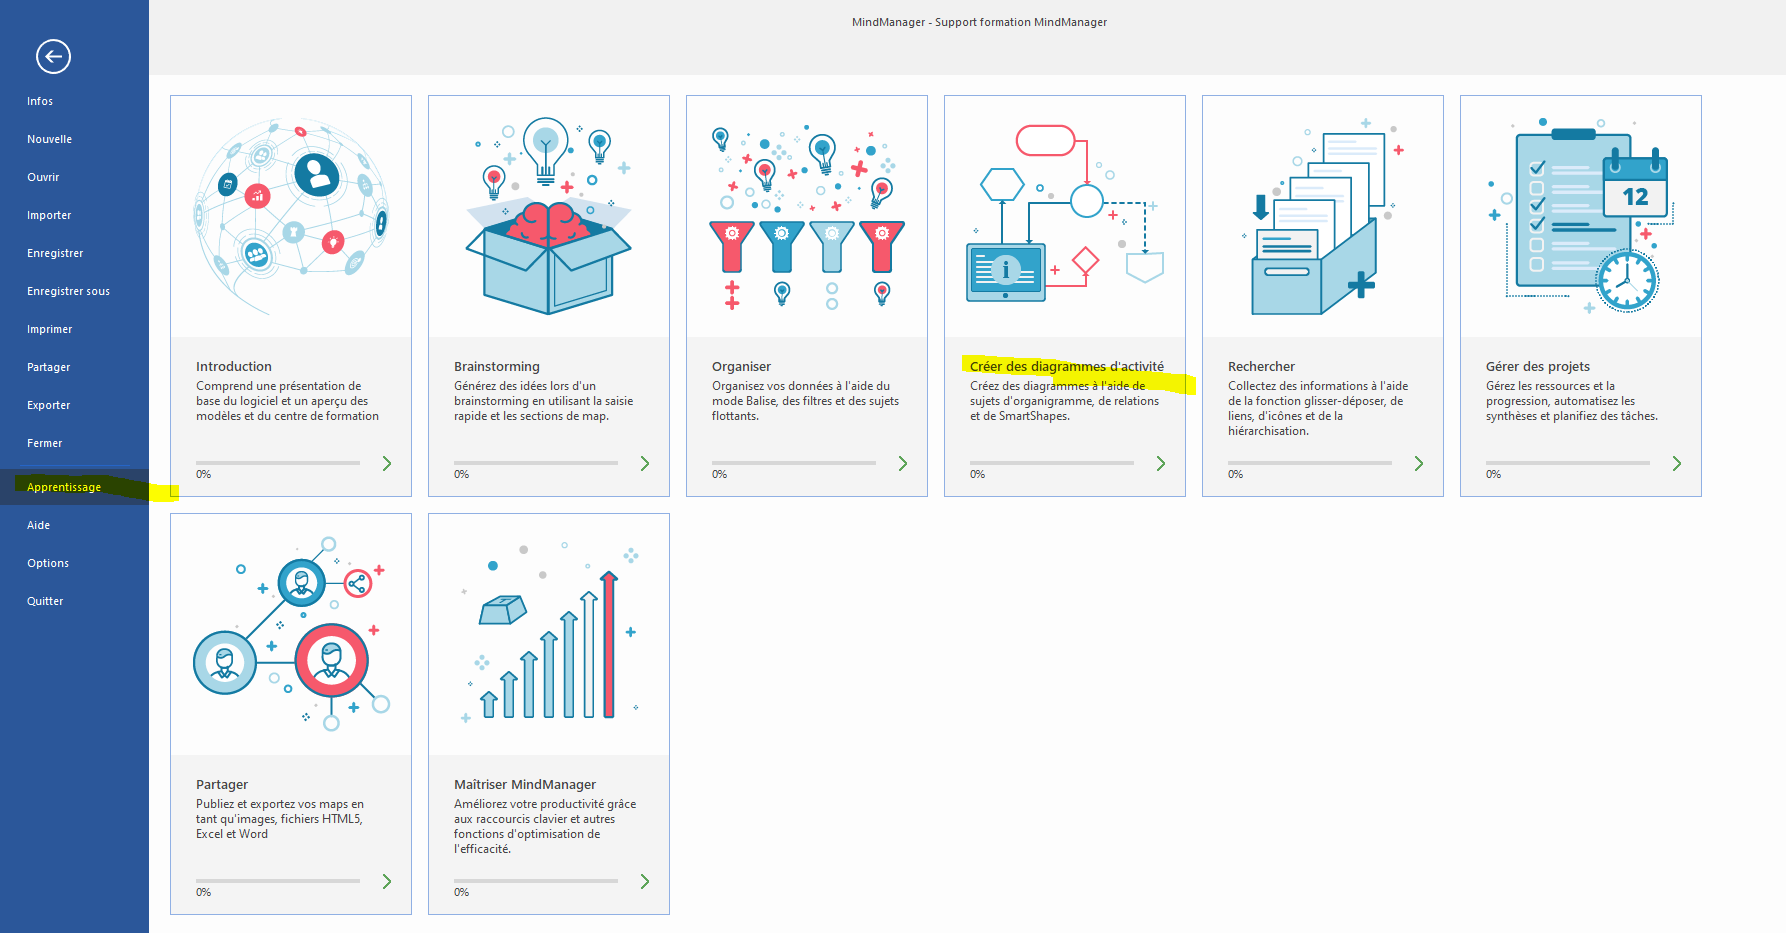Viewport: 1786px width, 933px height.
Task: Click the Partager people network illustration
Action: point(291,634)
